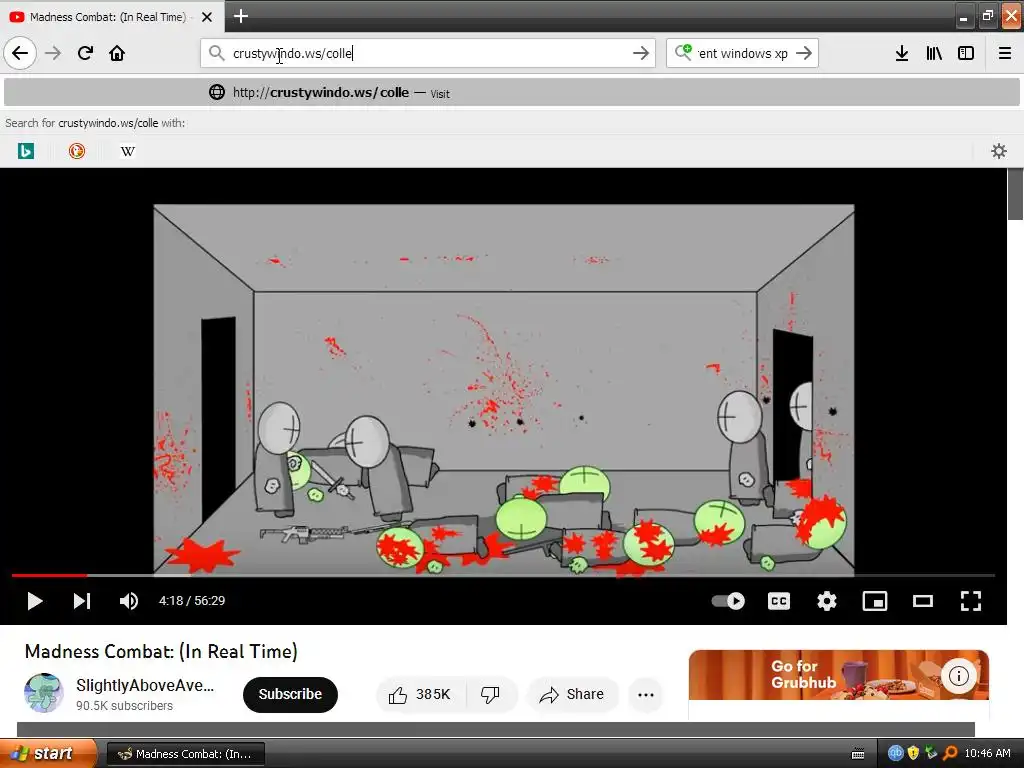Open the search engine selector icon
1024x768 pixels.
tap(683, 52)
